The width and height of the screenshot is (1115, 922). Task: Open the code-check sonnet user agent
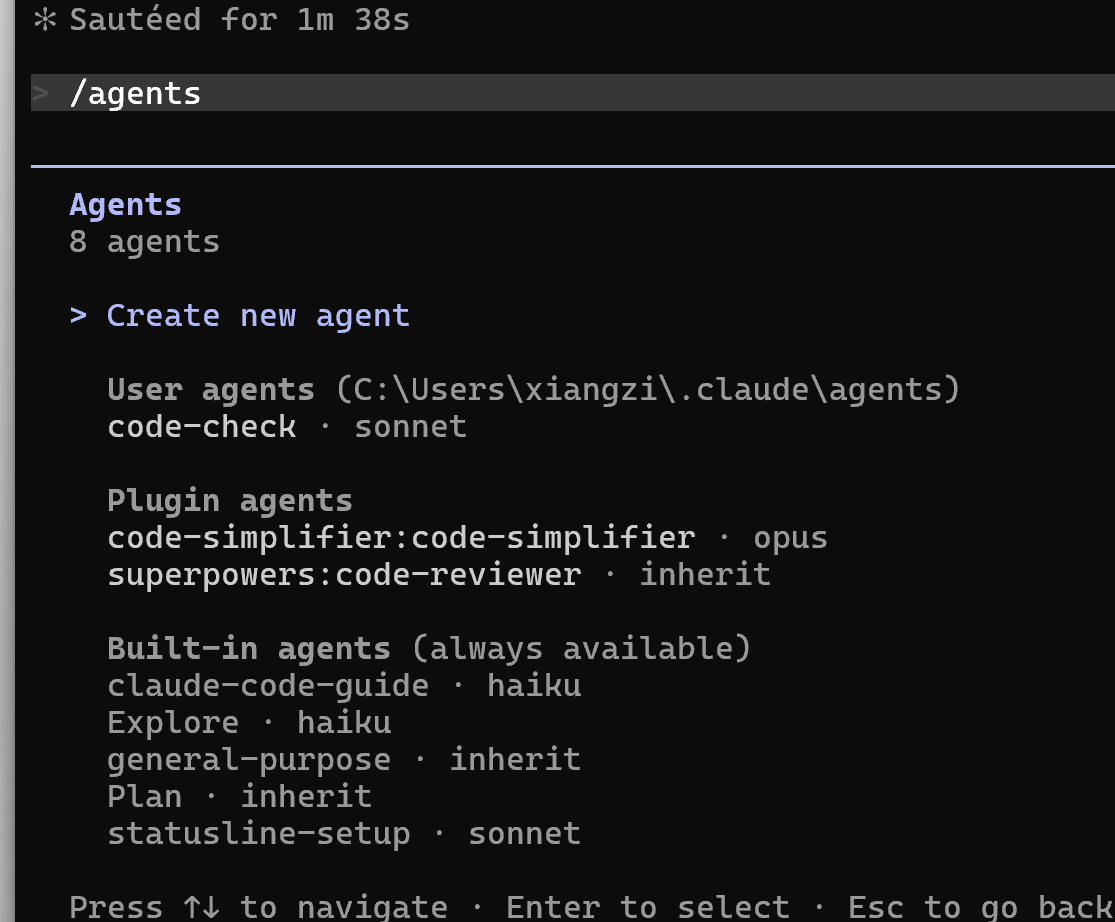pos(287,427)
